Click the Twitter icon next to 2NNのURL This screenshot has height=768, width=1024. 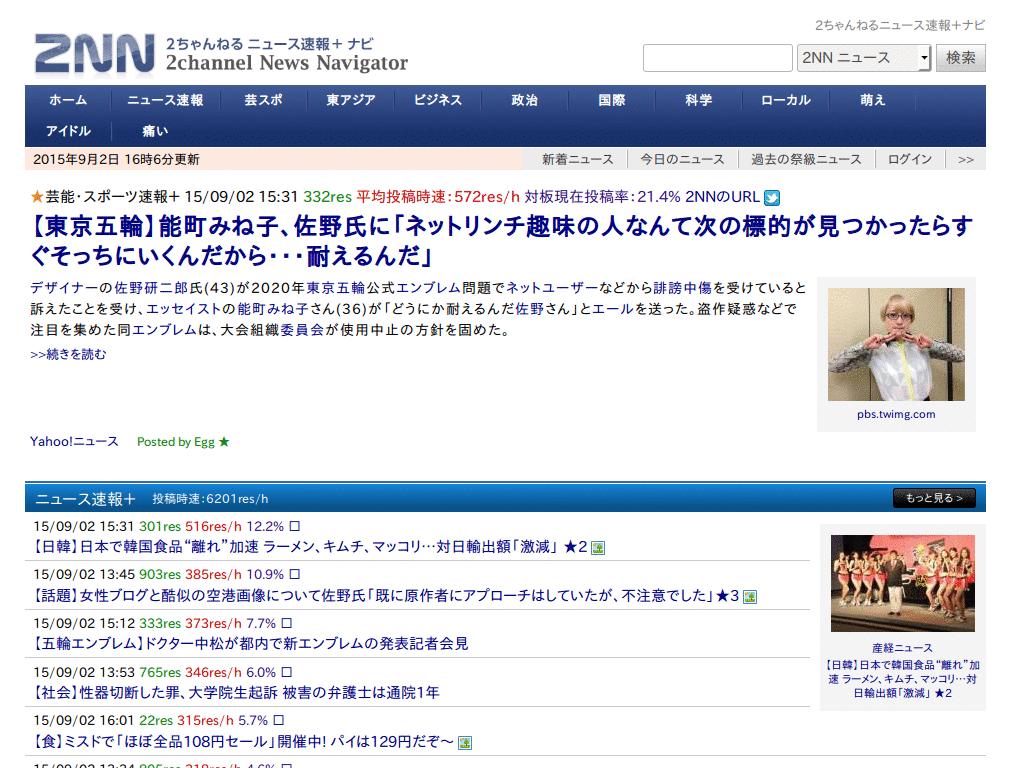772,198
